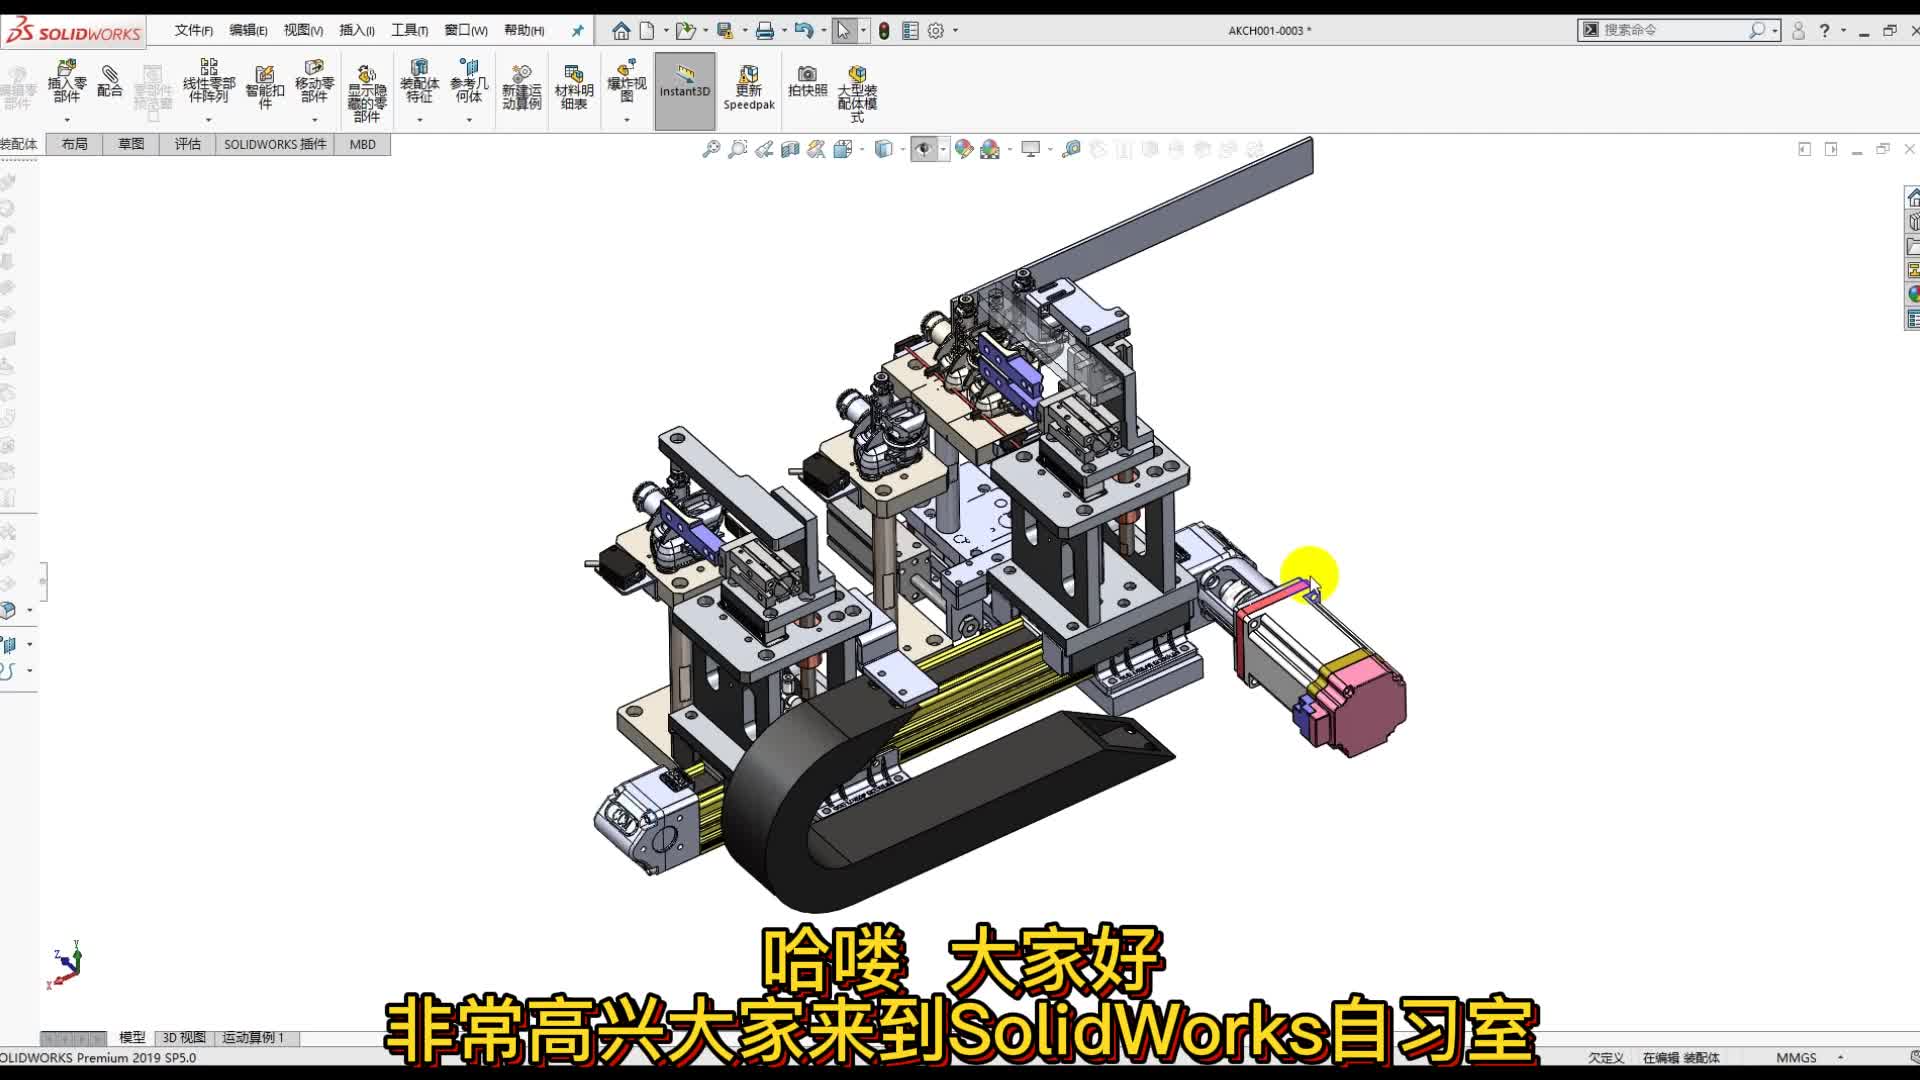Click Zoom to Area icon
1920x1080 pixels.
(737, 149)
